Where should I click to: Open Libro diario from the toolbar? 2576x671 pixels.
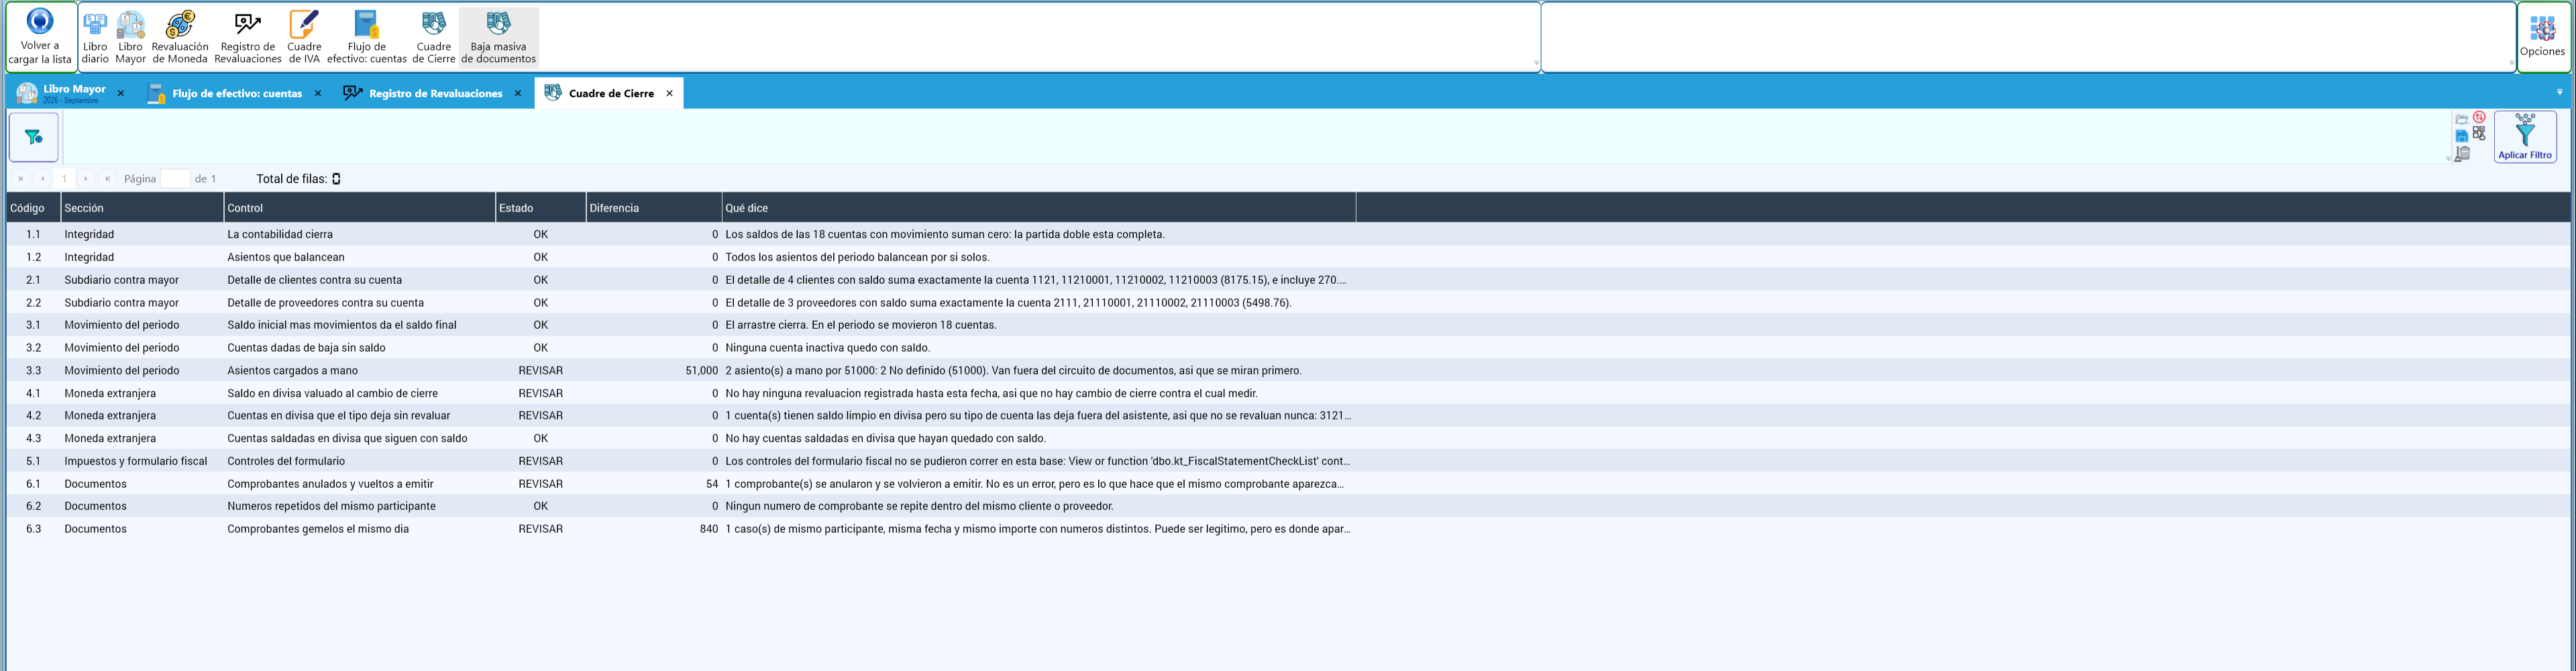[95, 38]
